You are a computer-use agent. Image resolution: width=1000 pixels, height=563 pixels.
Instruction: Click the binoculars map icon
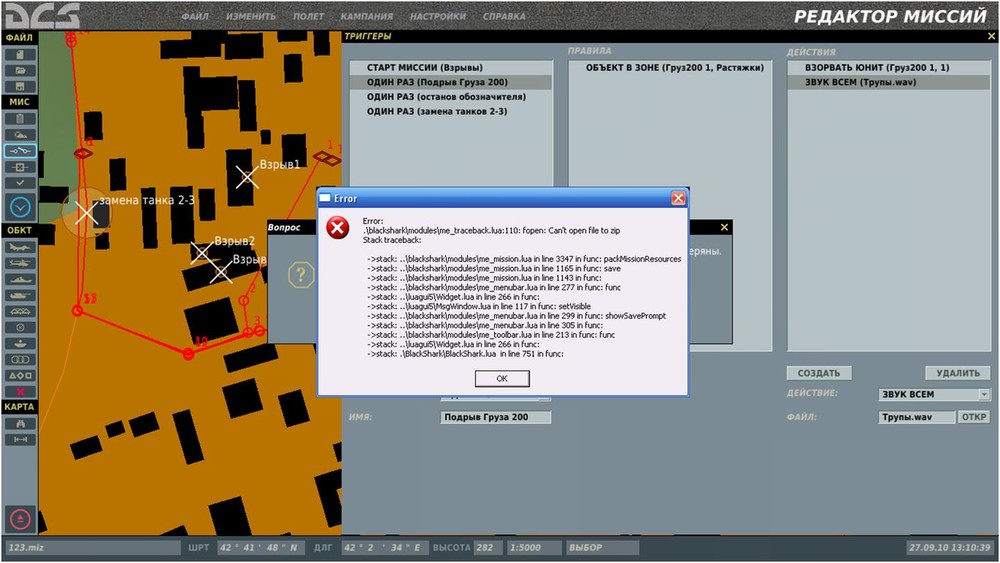pos(20,423)
